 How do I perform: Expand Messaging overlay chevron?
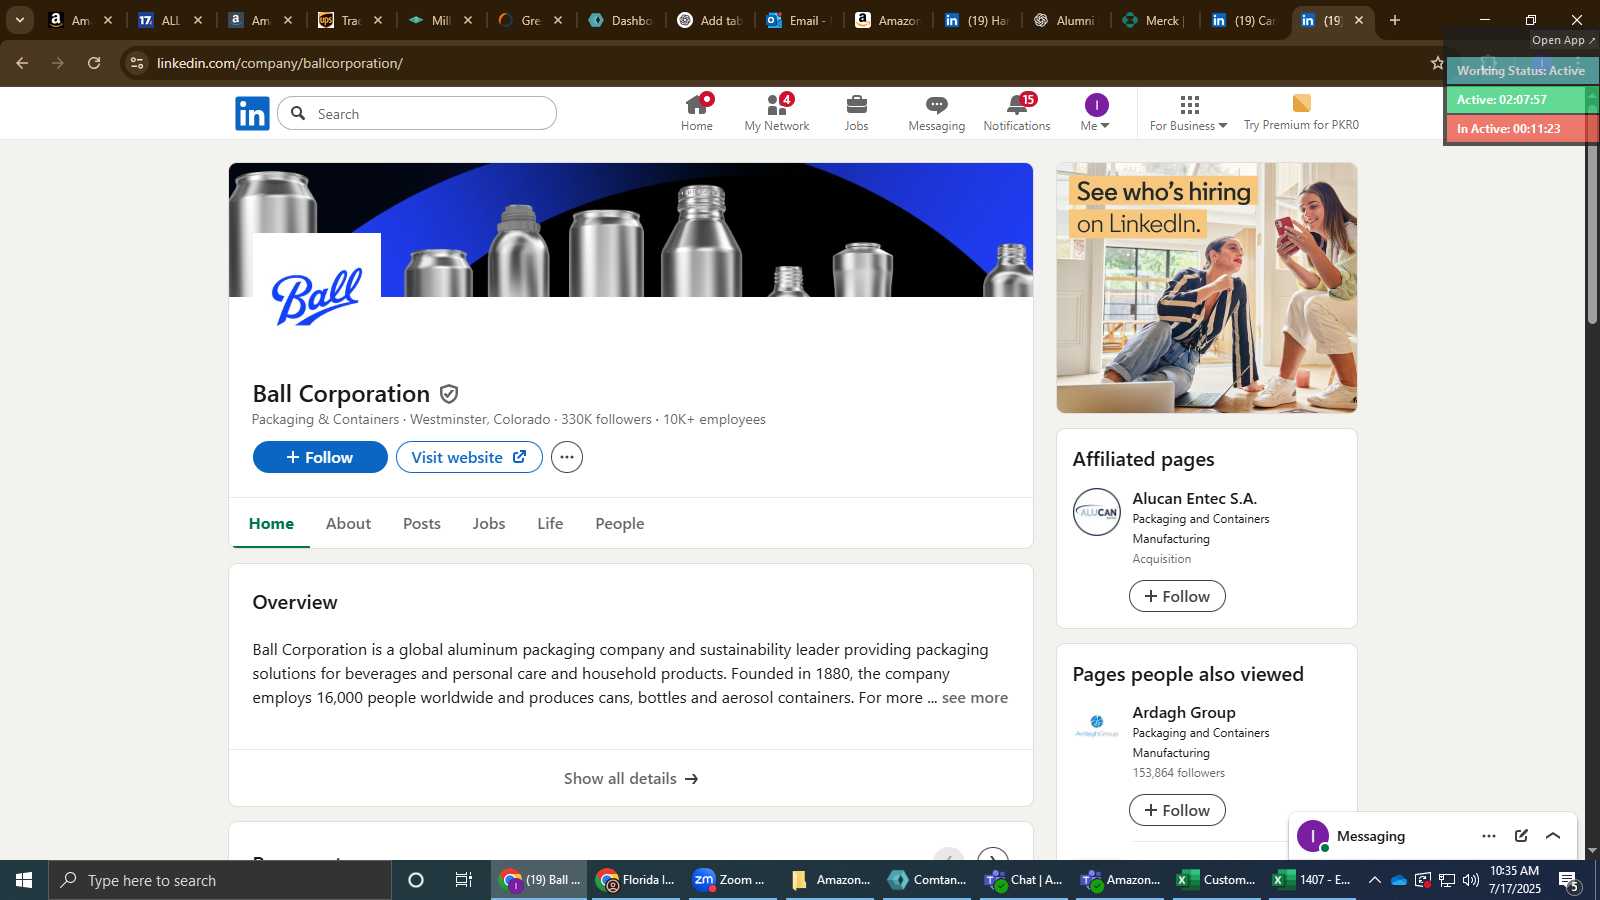pos(1553,836)
